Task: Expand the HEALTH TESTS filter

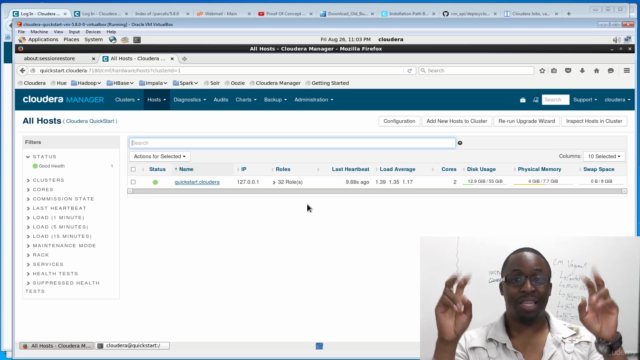Action: (52, 274)
